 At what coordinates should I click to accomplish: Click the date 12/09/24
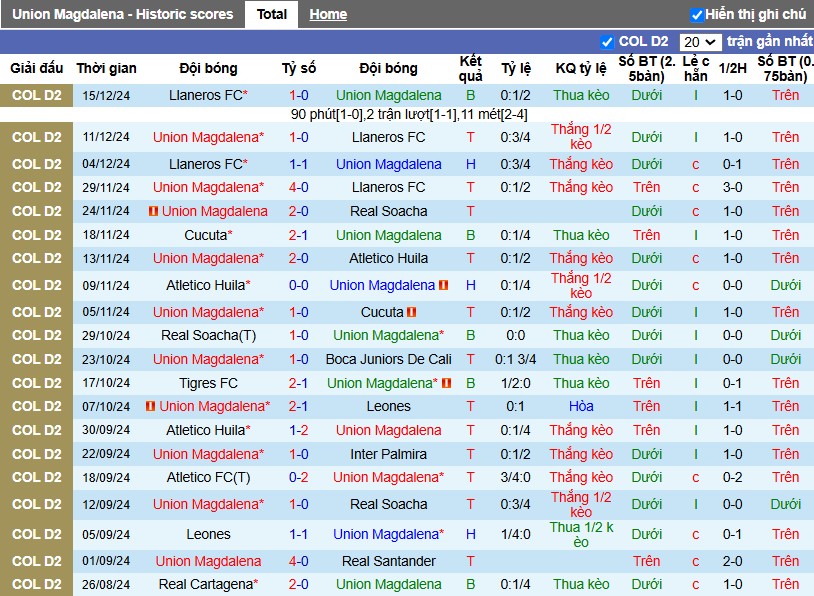point(106,504)
